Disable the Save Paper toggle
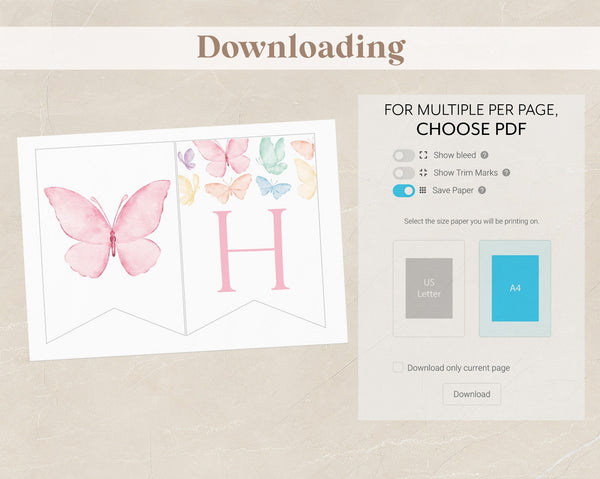Viewport: 600px width, 479px height. 404,191
